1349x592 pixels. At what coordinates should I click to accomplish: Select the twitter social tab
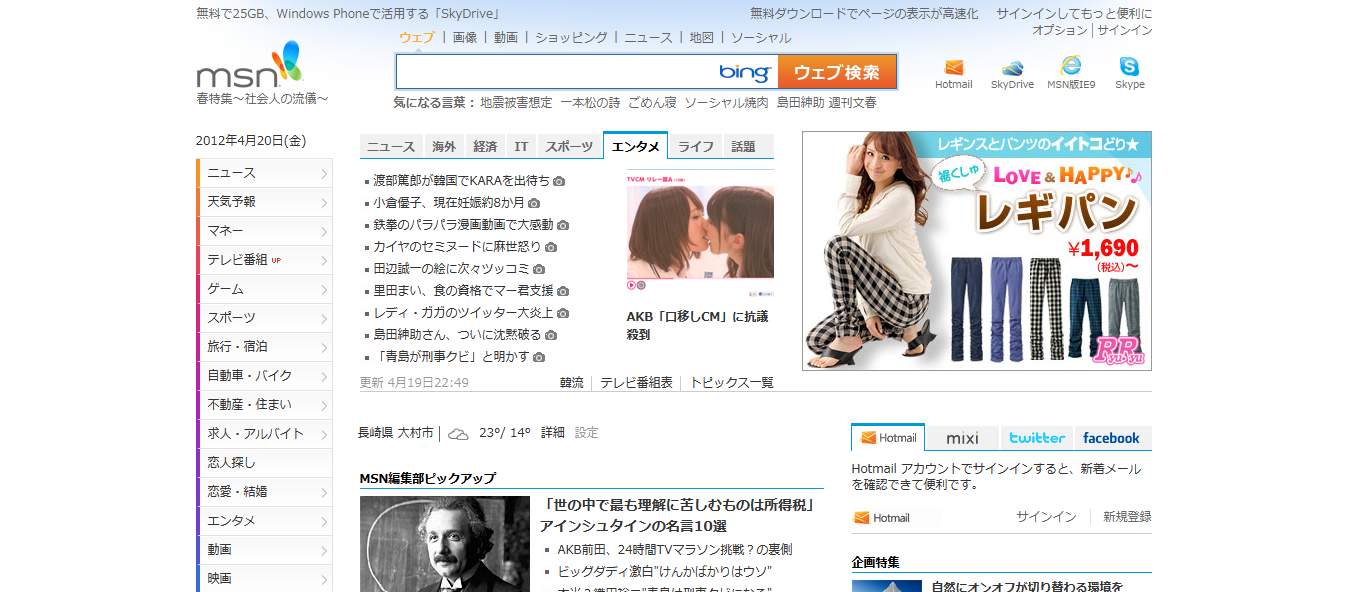pos(1037,438)
